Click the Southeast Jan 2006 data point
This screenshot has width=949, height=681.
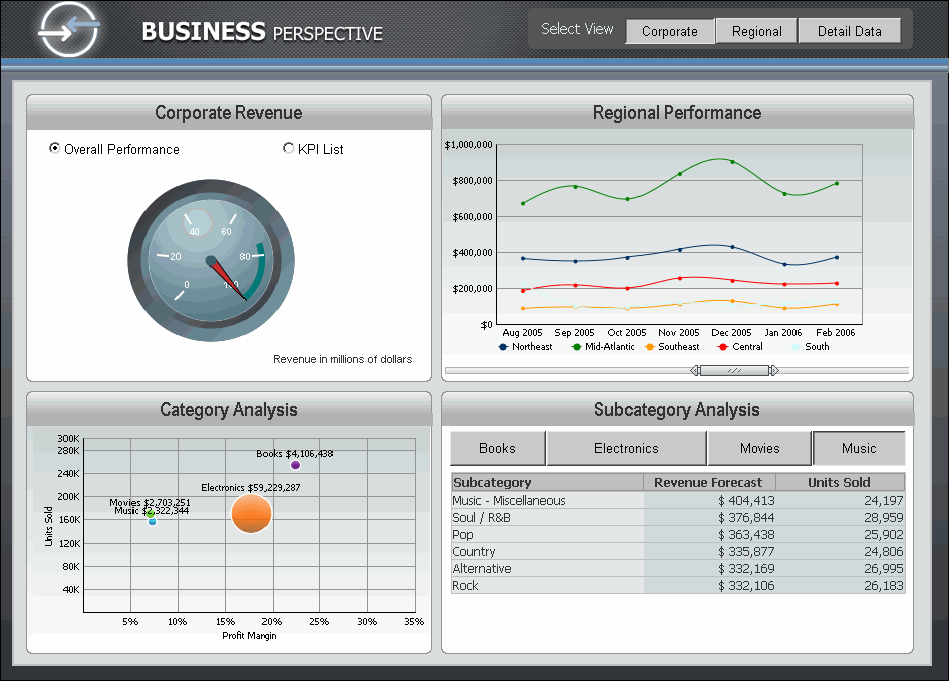tap(784, 308)
